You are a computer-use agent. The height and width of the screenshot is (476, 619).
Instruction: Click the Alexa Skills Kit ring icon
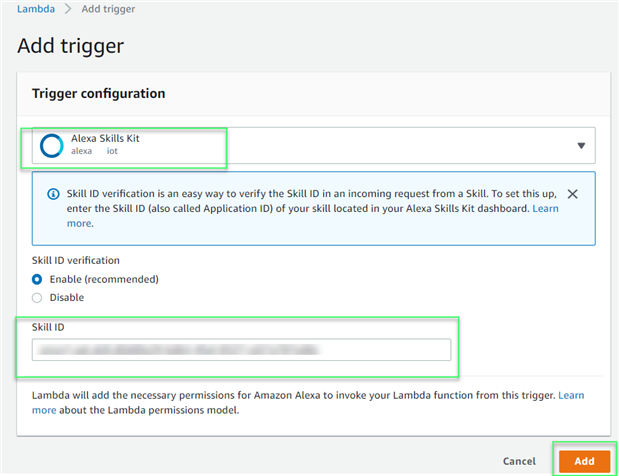click(x=51, y=145)
